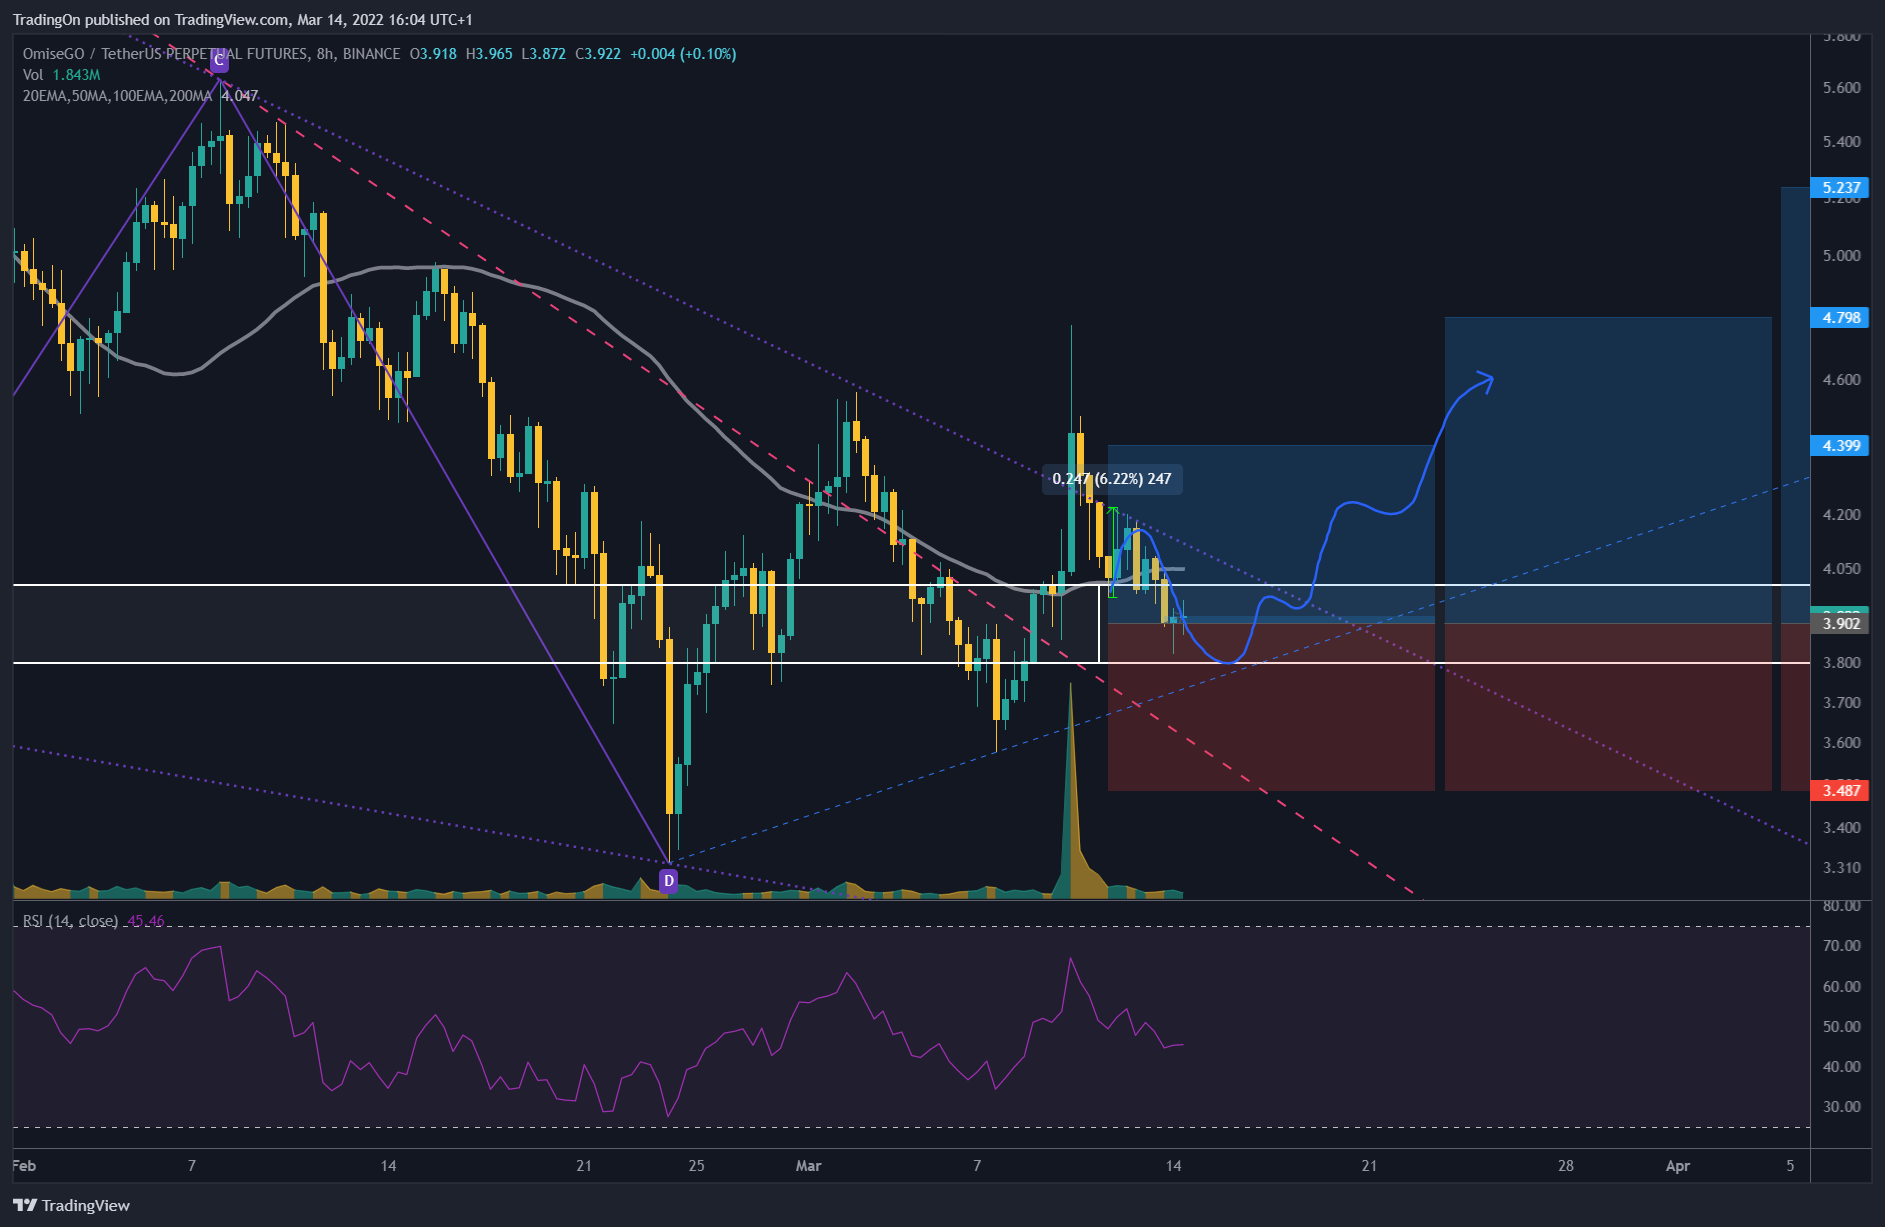This screenshot has width=1885, height=1227.
Task: Click the 28 date axis label
Action: coord(1565,1165)
